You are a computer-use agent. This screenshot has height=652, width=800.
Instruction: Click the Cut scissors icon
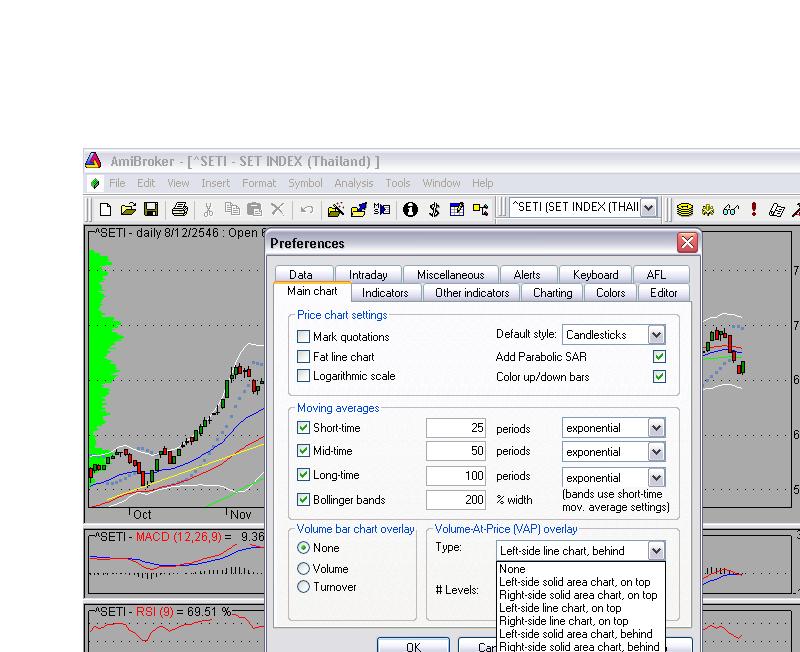click(x=208, y=209)
